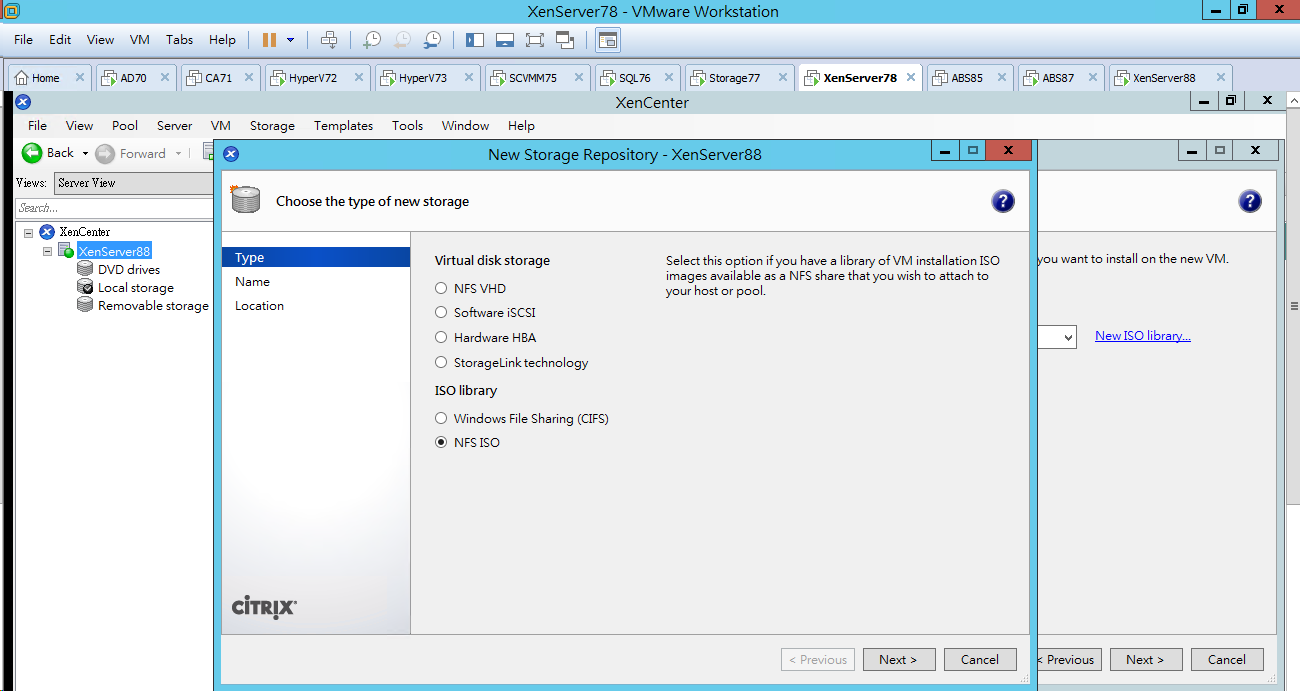This screenshot has width=1300, height=691.
Task: Open the Storage menu in XenCenter
Action: [x=272, y=126]
